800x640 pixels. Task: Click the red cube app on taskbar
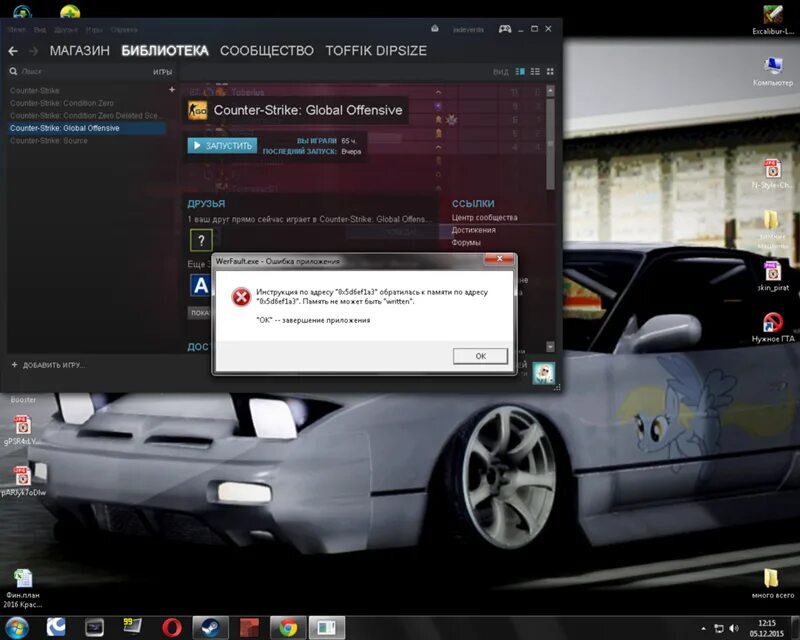[x=249, y=627]
